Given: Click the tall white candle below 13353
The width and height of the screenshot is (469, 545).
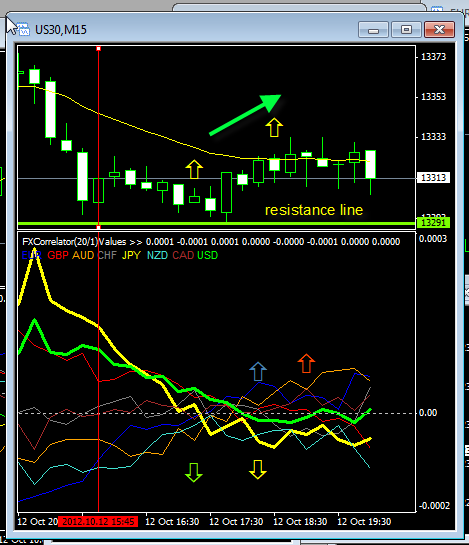Looking at the screenshot, I should 50,109.
